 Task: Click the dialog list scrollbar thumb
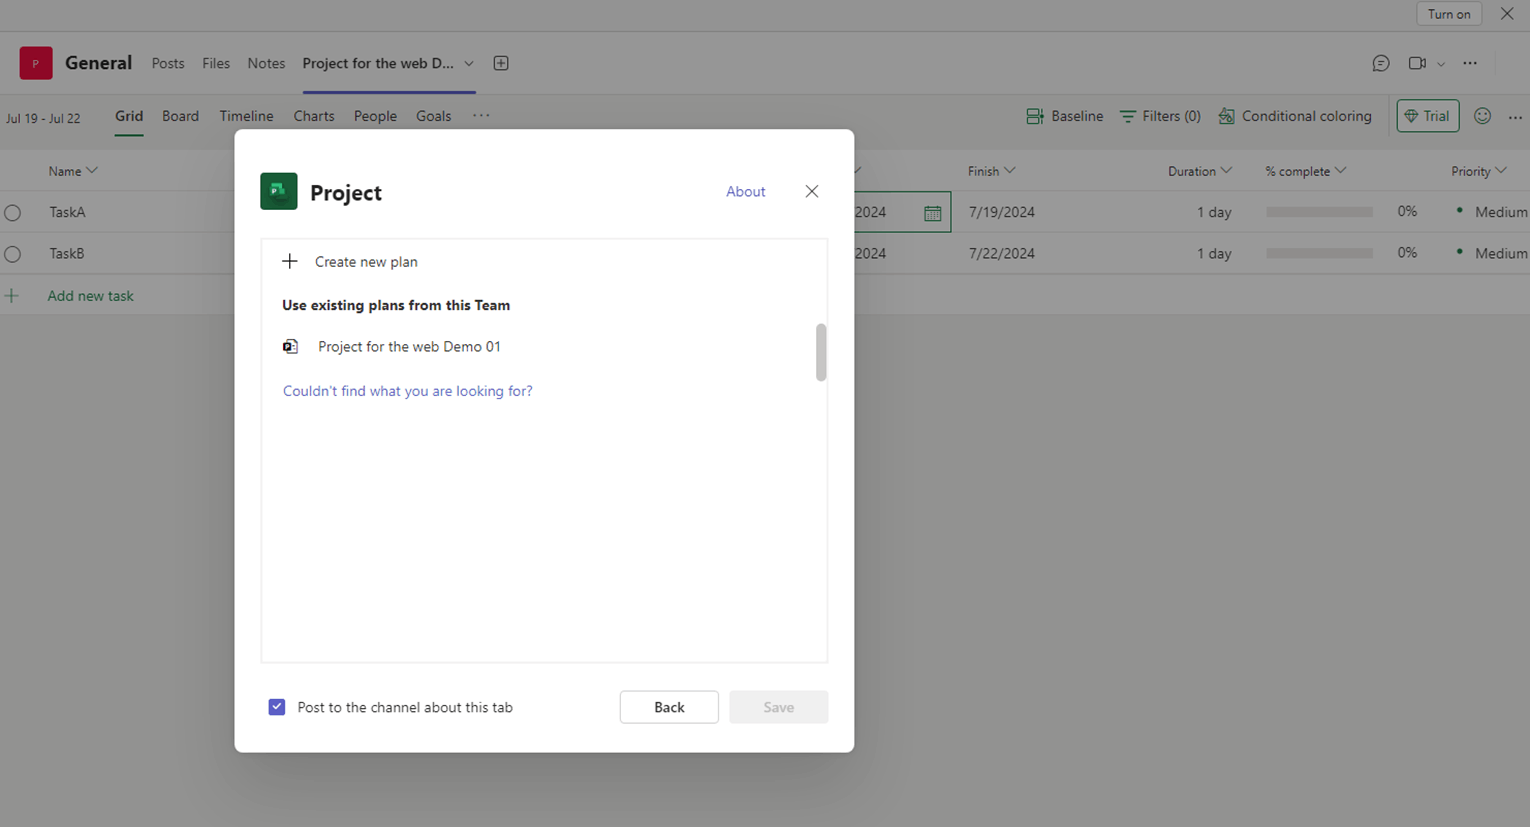click(x=821, y=352)
